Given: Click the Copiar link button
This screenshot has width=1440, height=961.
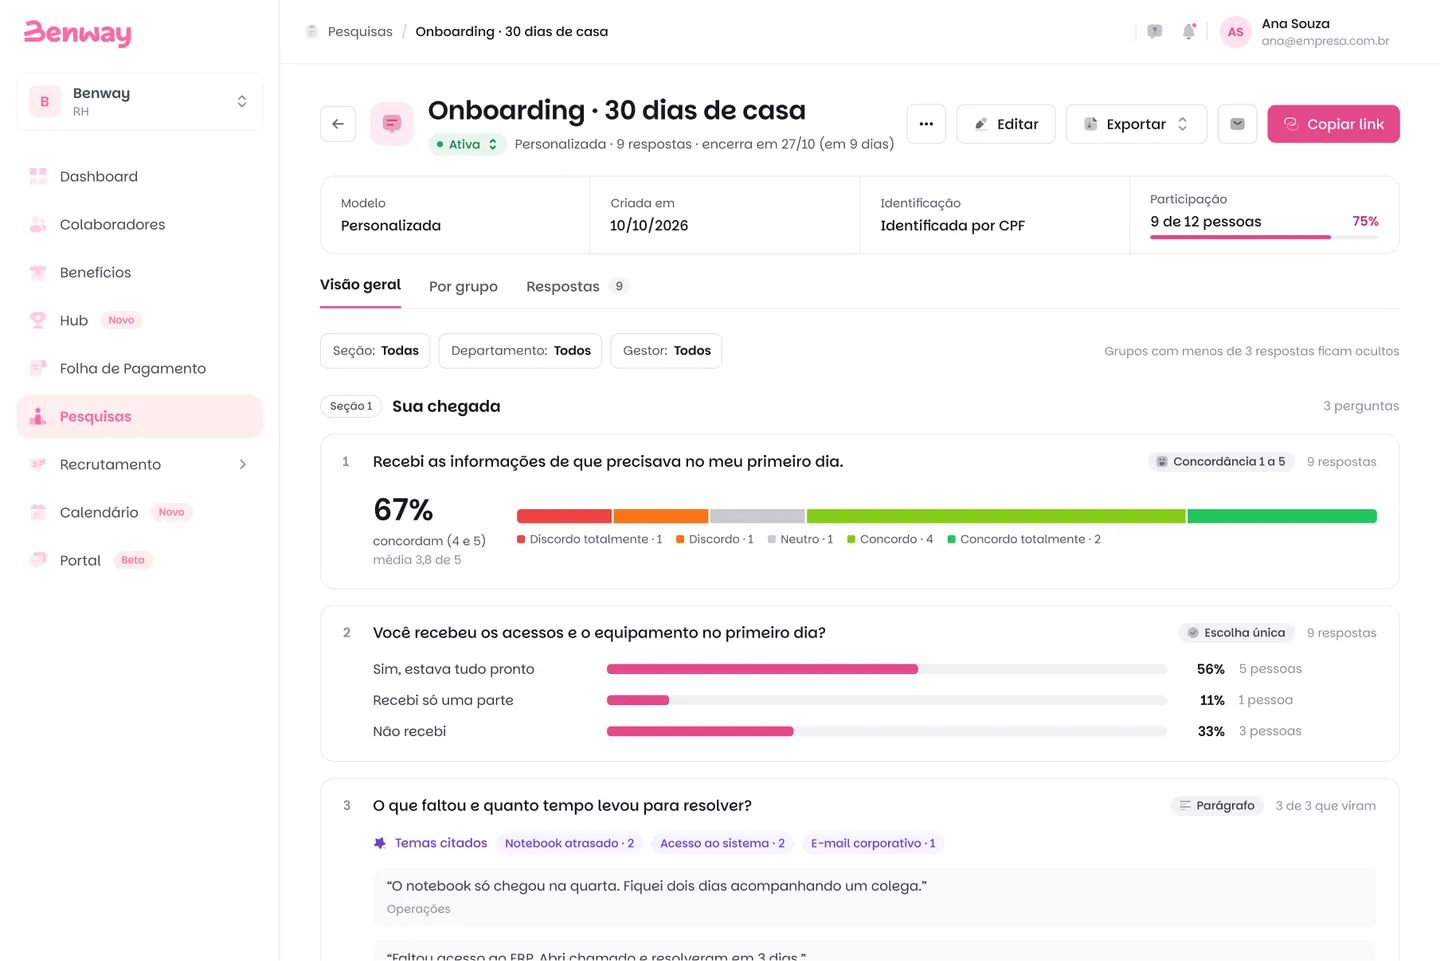Looking at the screenshot, I should (1333, 124).
